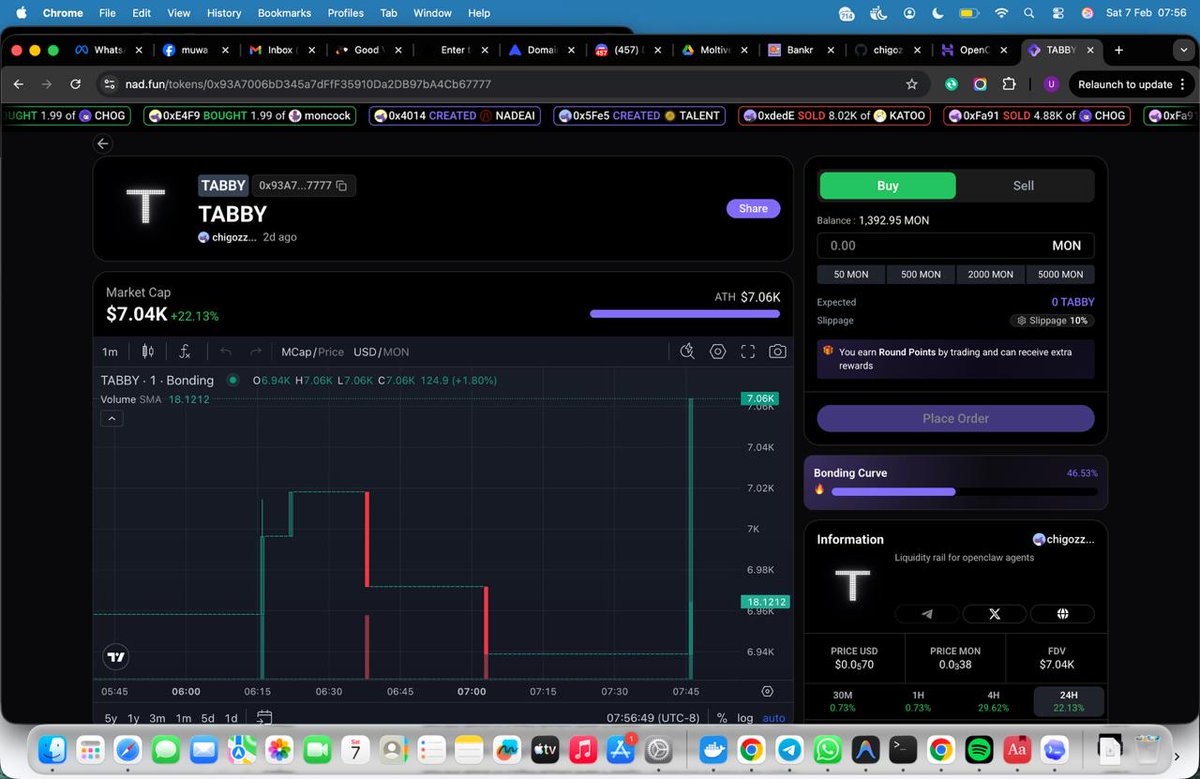Redo the chart action
Image resolution: width=1200 pixels, height=779 pixels.
pos(255,352)
